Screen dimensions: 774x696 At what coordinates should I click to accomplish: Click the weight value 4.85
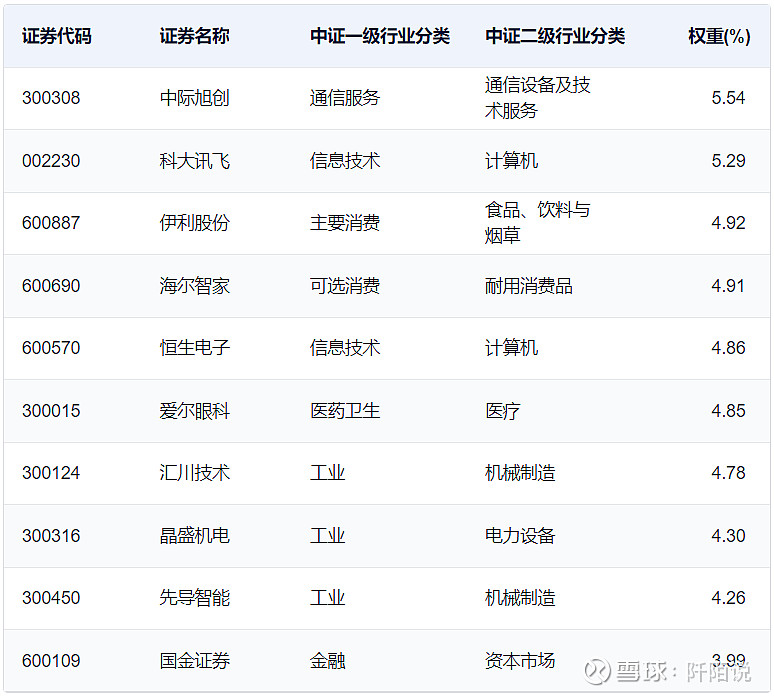click(728, 411)
